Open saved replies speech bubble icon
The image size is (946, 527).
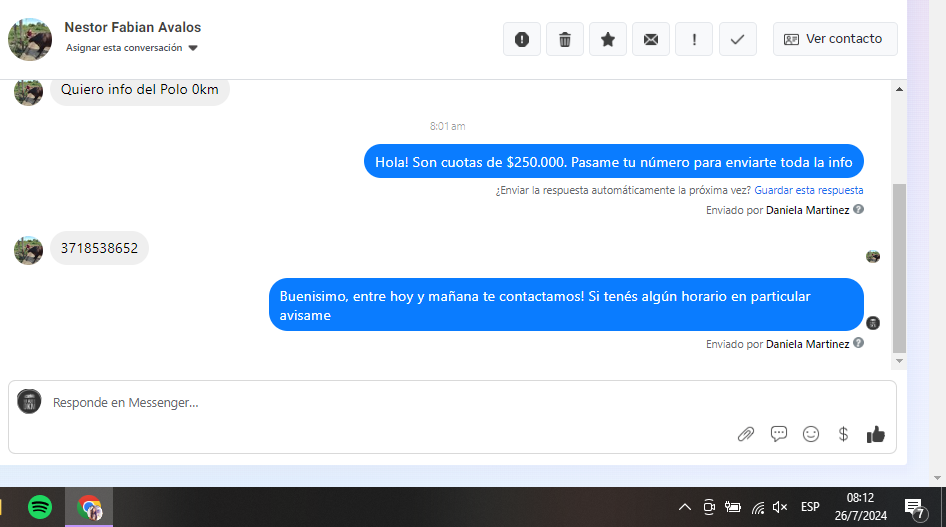click(779, 434)
